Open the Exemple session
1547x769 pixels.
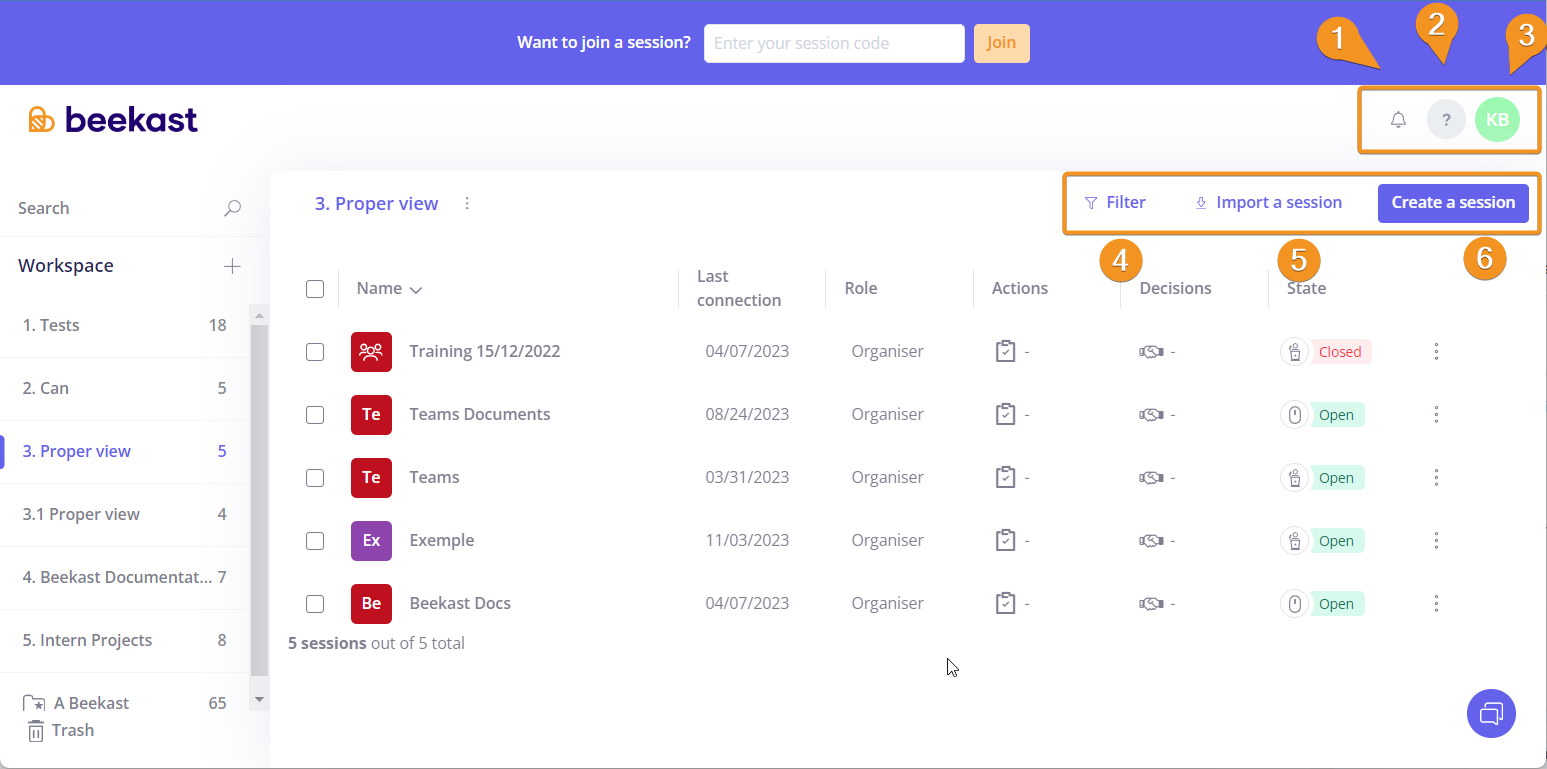(442, 540)
